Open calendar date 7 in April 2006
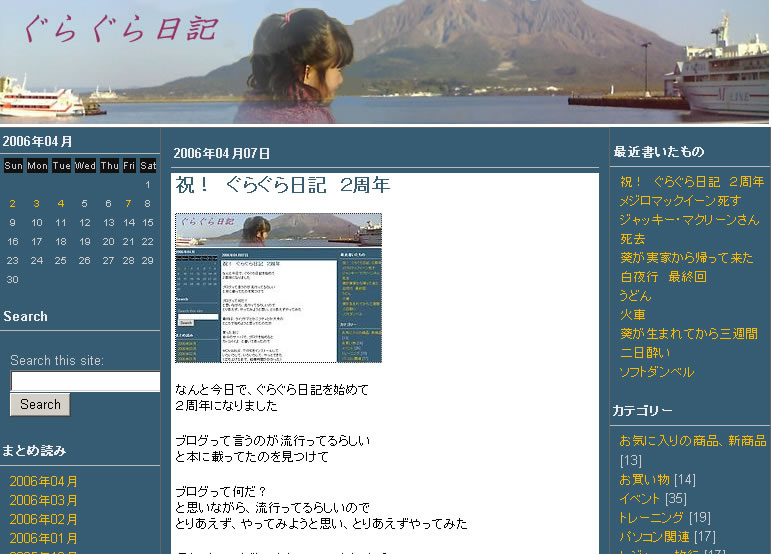This screenshot has height=554, width=772. (x=129, y=203)
